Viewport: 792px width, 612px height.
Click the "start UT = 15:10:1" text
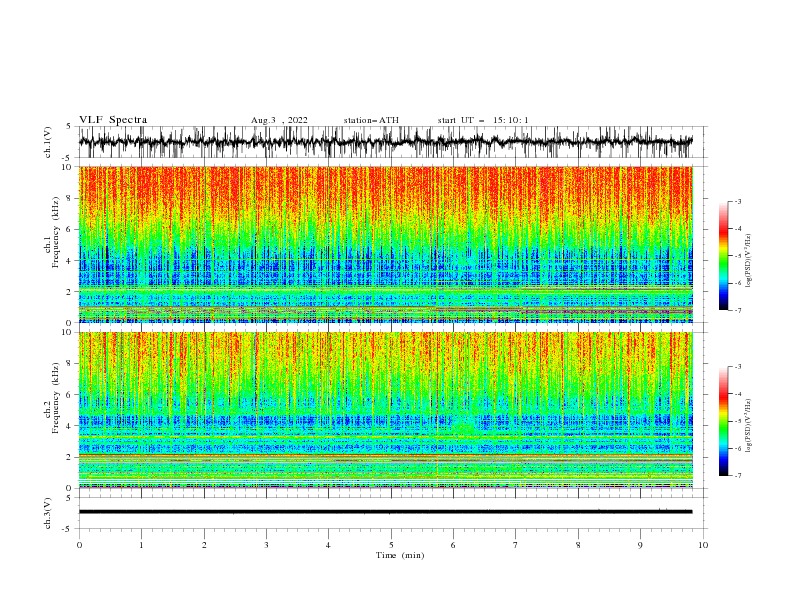(x=483, y=120)
